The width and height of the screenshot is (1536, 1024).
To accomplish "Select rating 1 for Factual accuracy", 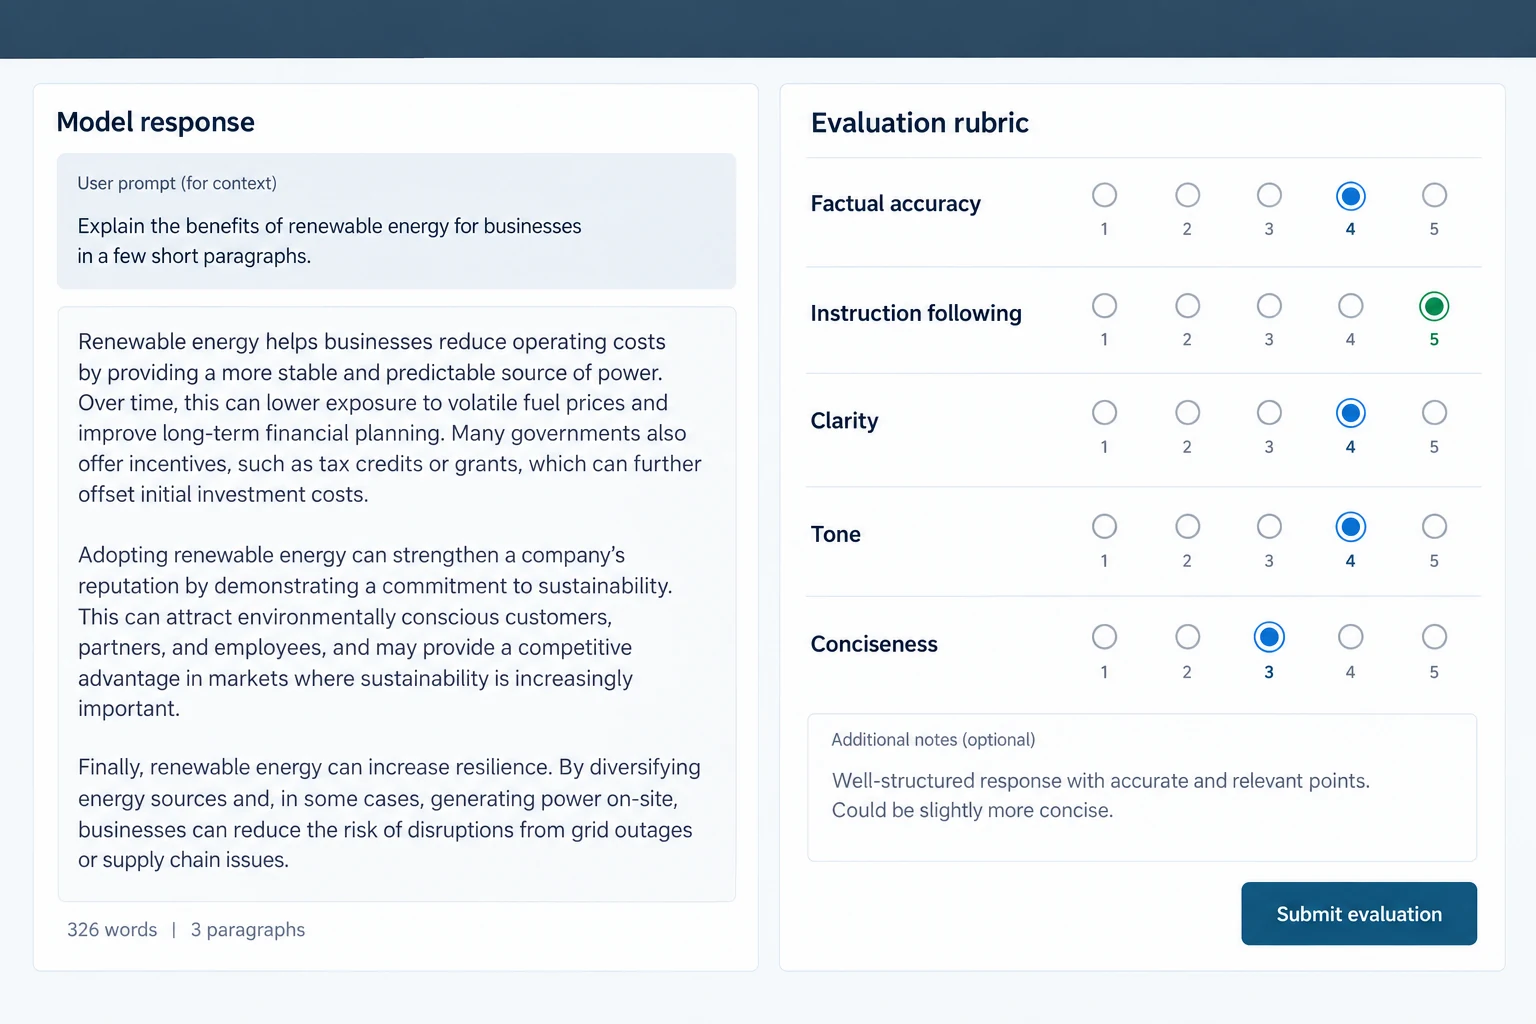I will tap(1104, 195).
